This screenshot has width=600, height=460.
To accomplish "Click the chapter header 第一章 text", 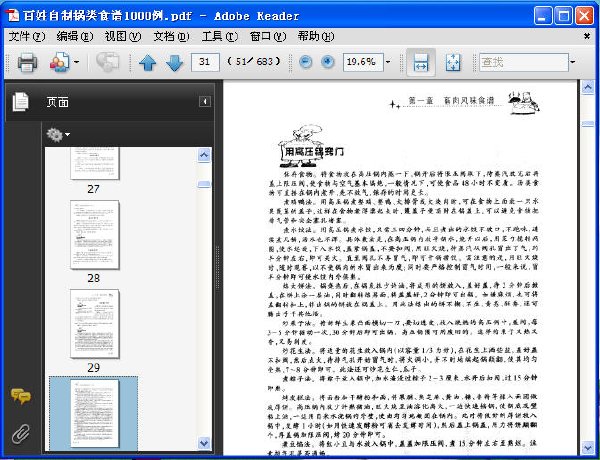I will (420, 100).
